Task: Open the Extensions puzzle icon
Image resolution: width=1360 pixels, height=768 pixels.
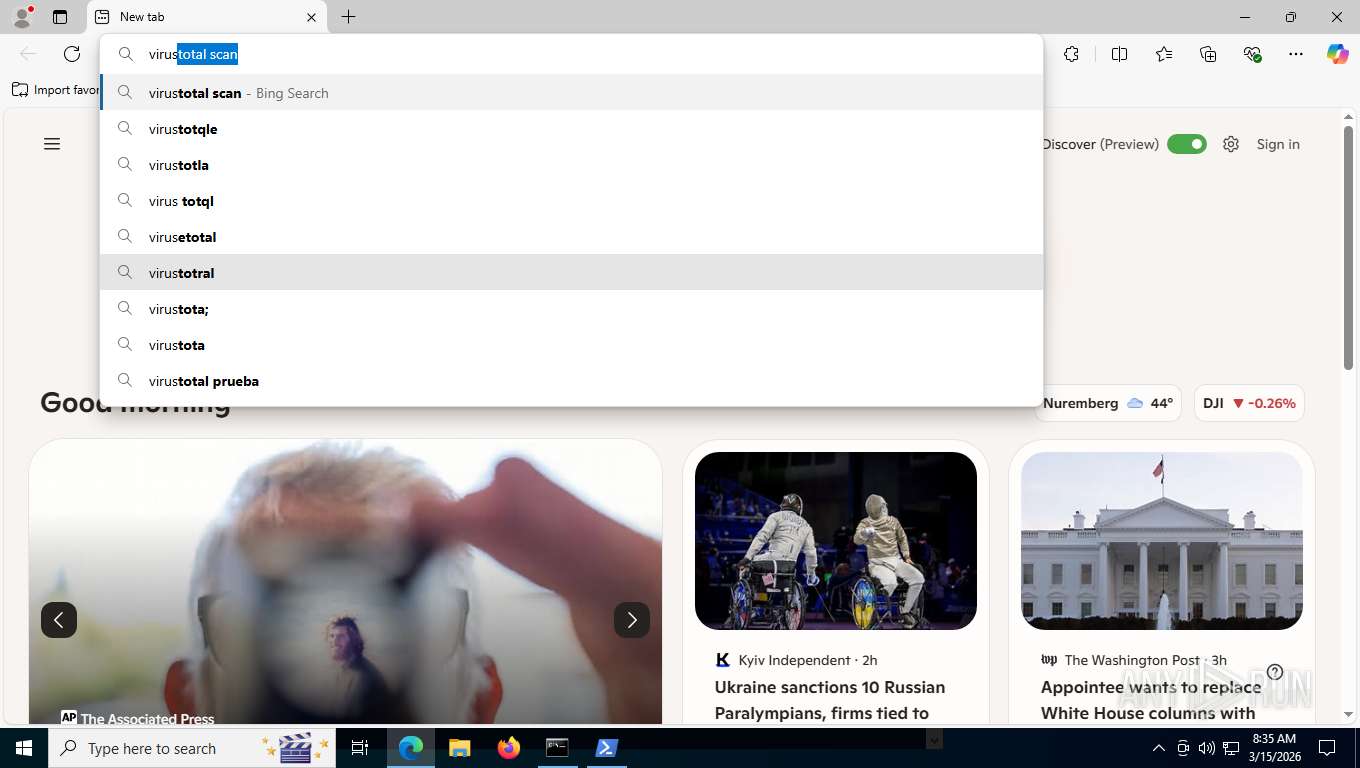Action: (x=1071, y=54)
